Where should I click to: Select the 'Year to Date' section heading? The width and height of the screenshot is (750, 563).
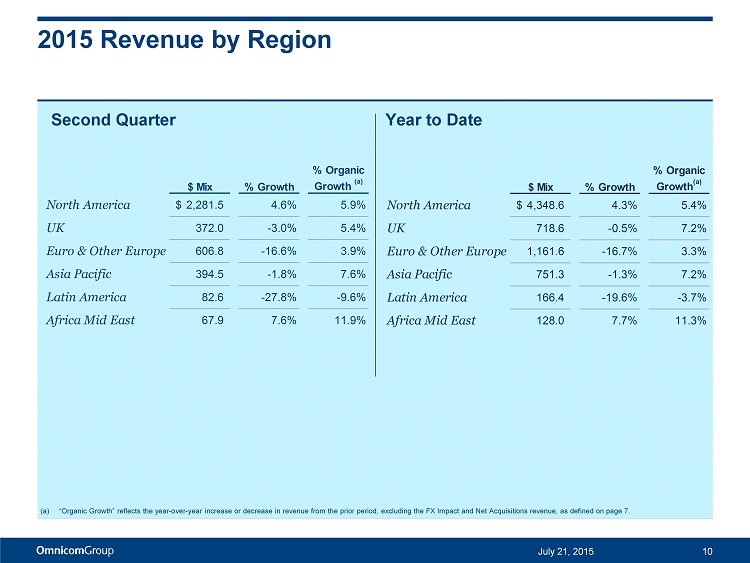click(433, 120)
